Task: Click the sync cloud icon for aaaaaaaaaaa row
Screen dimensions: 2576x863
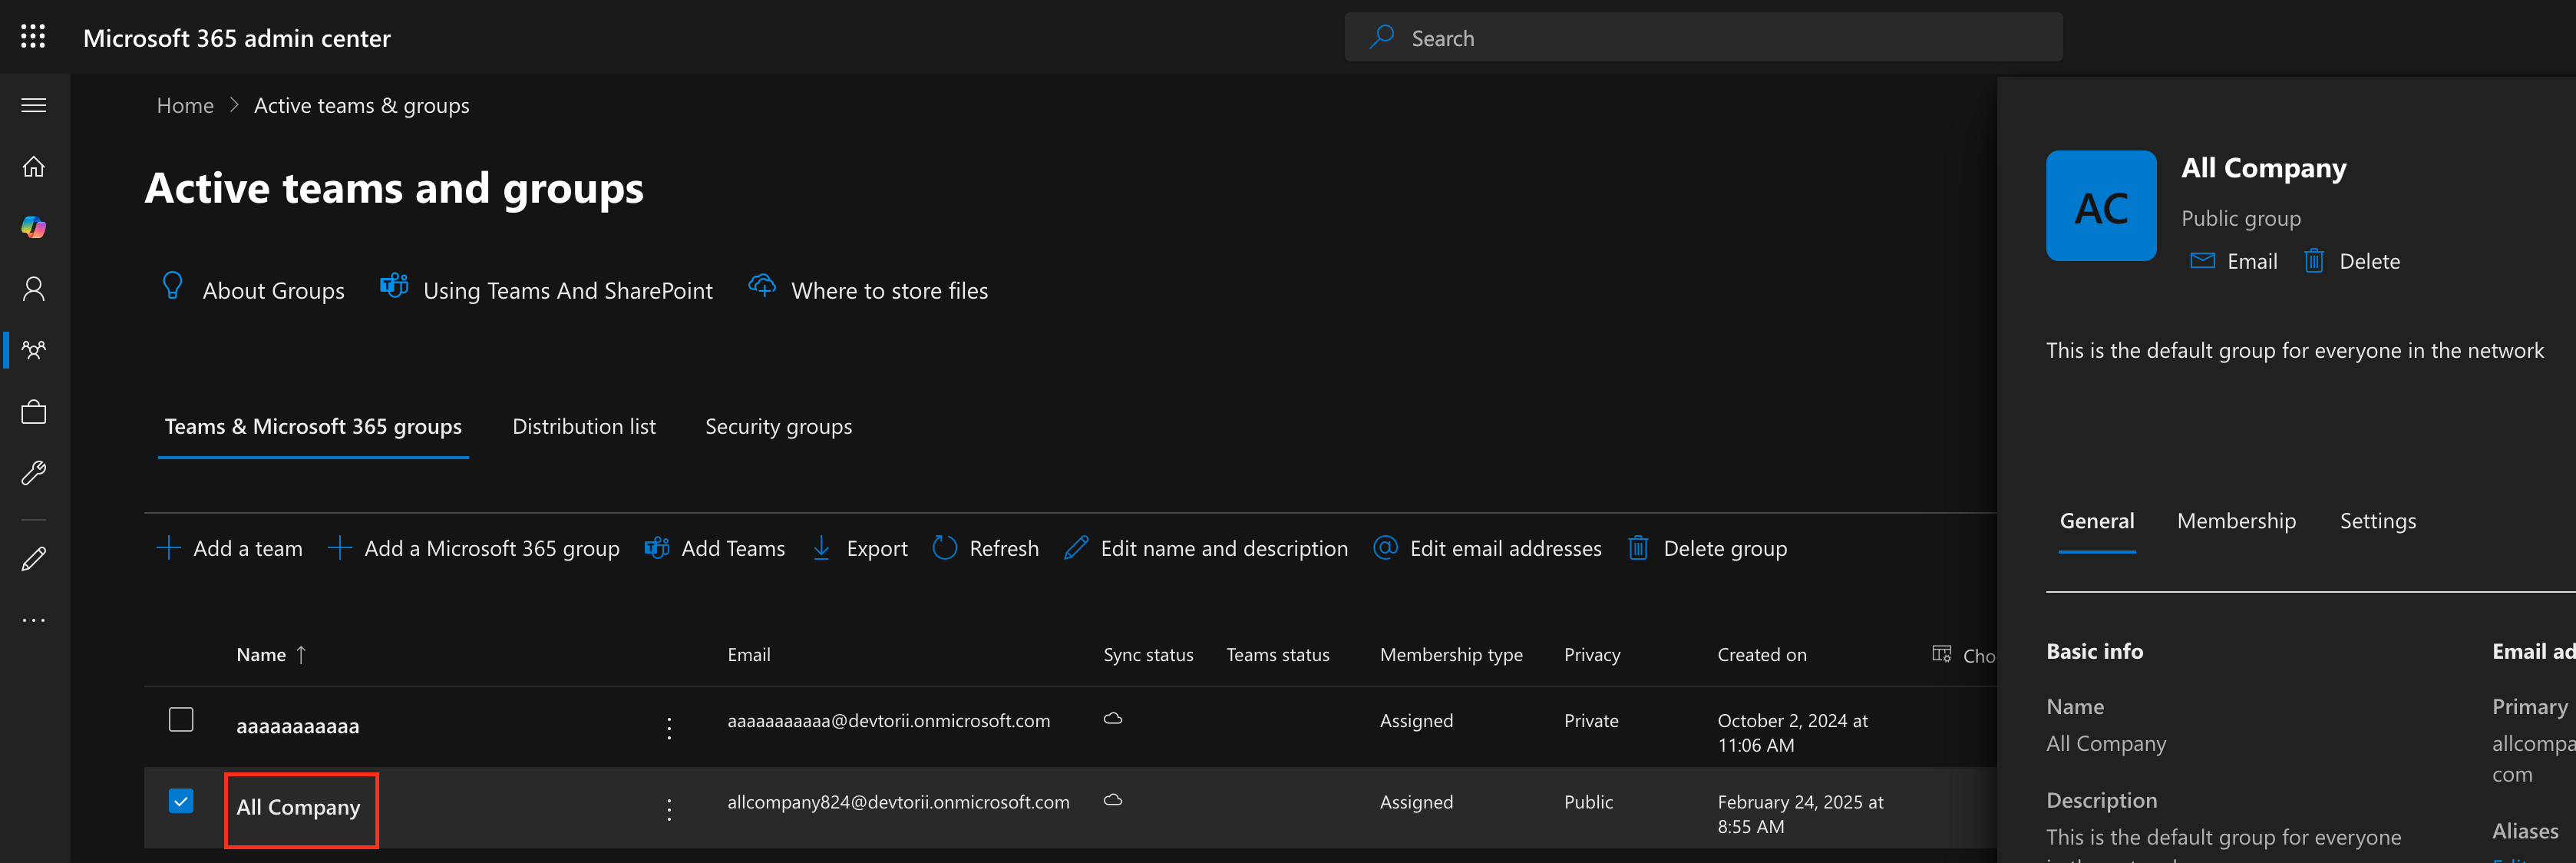Action: [1112, 719]
